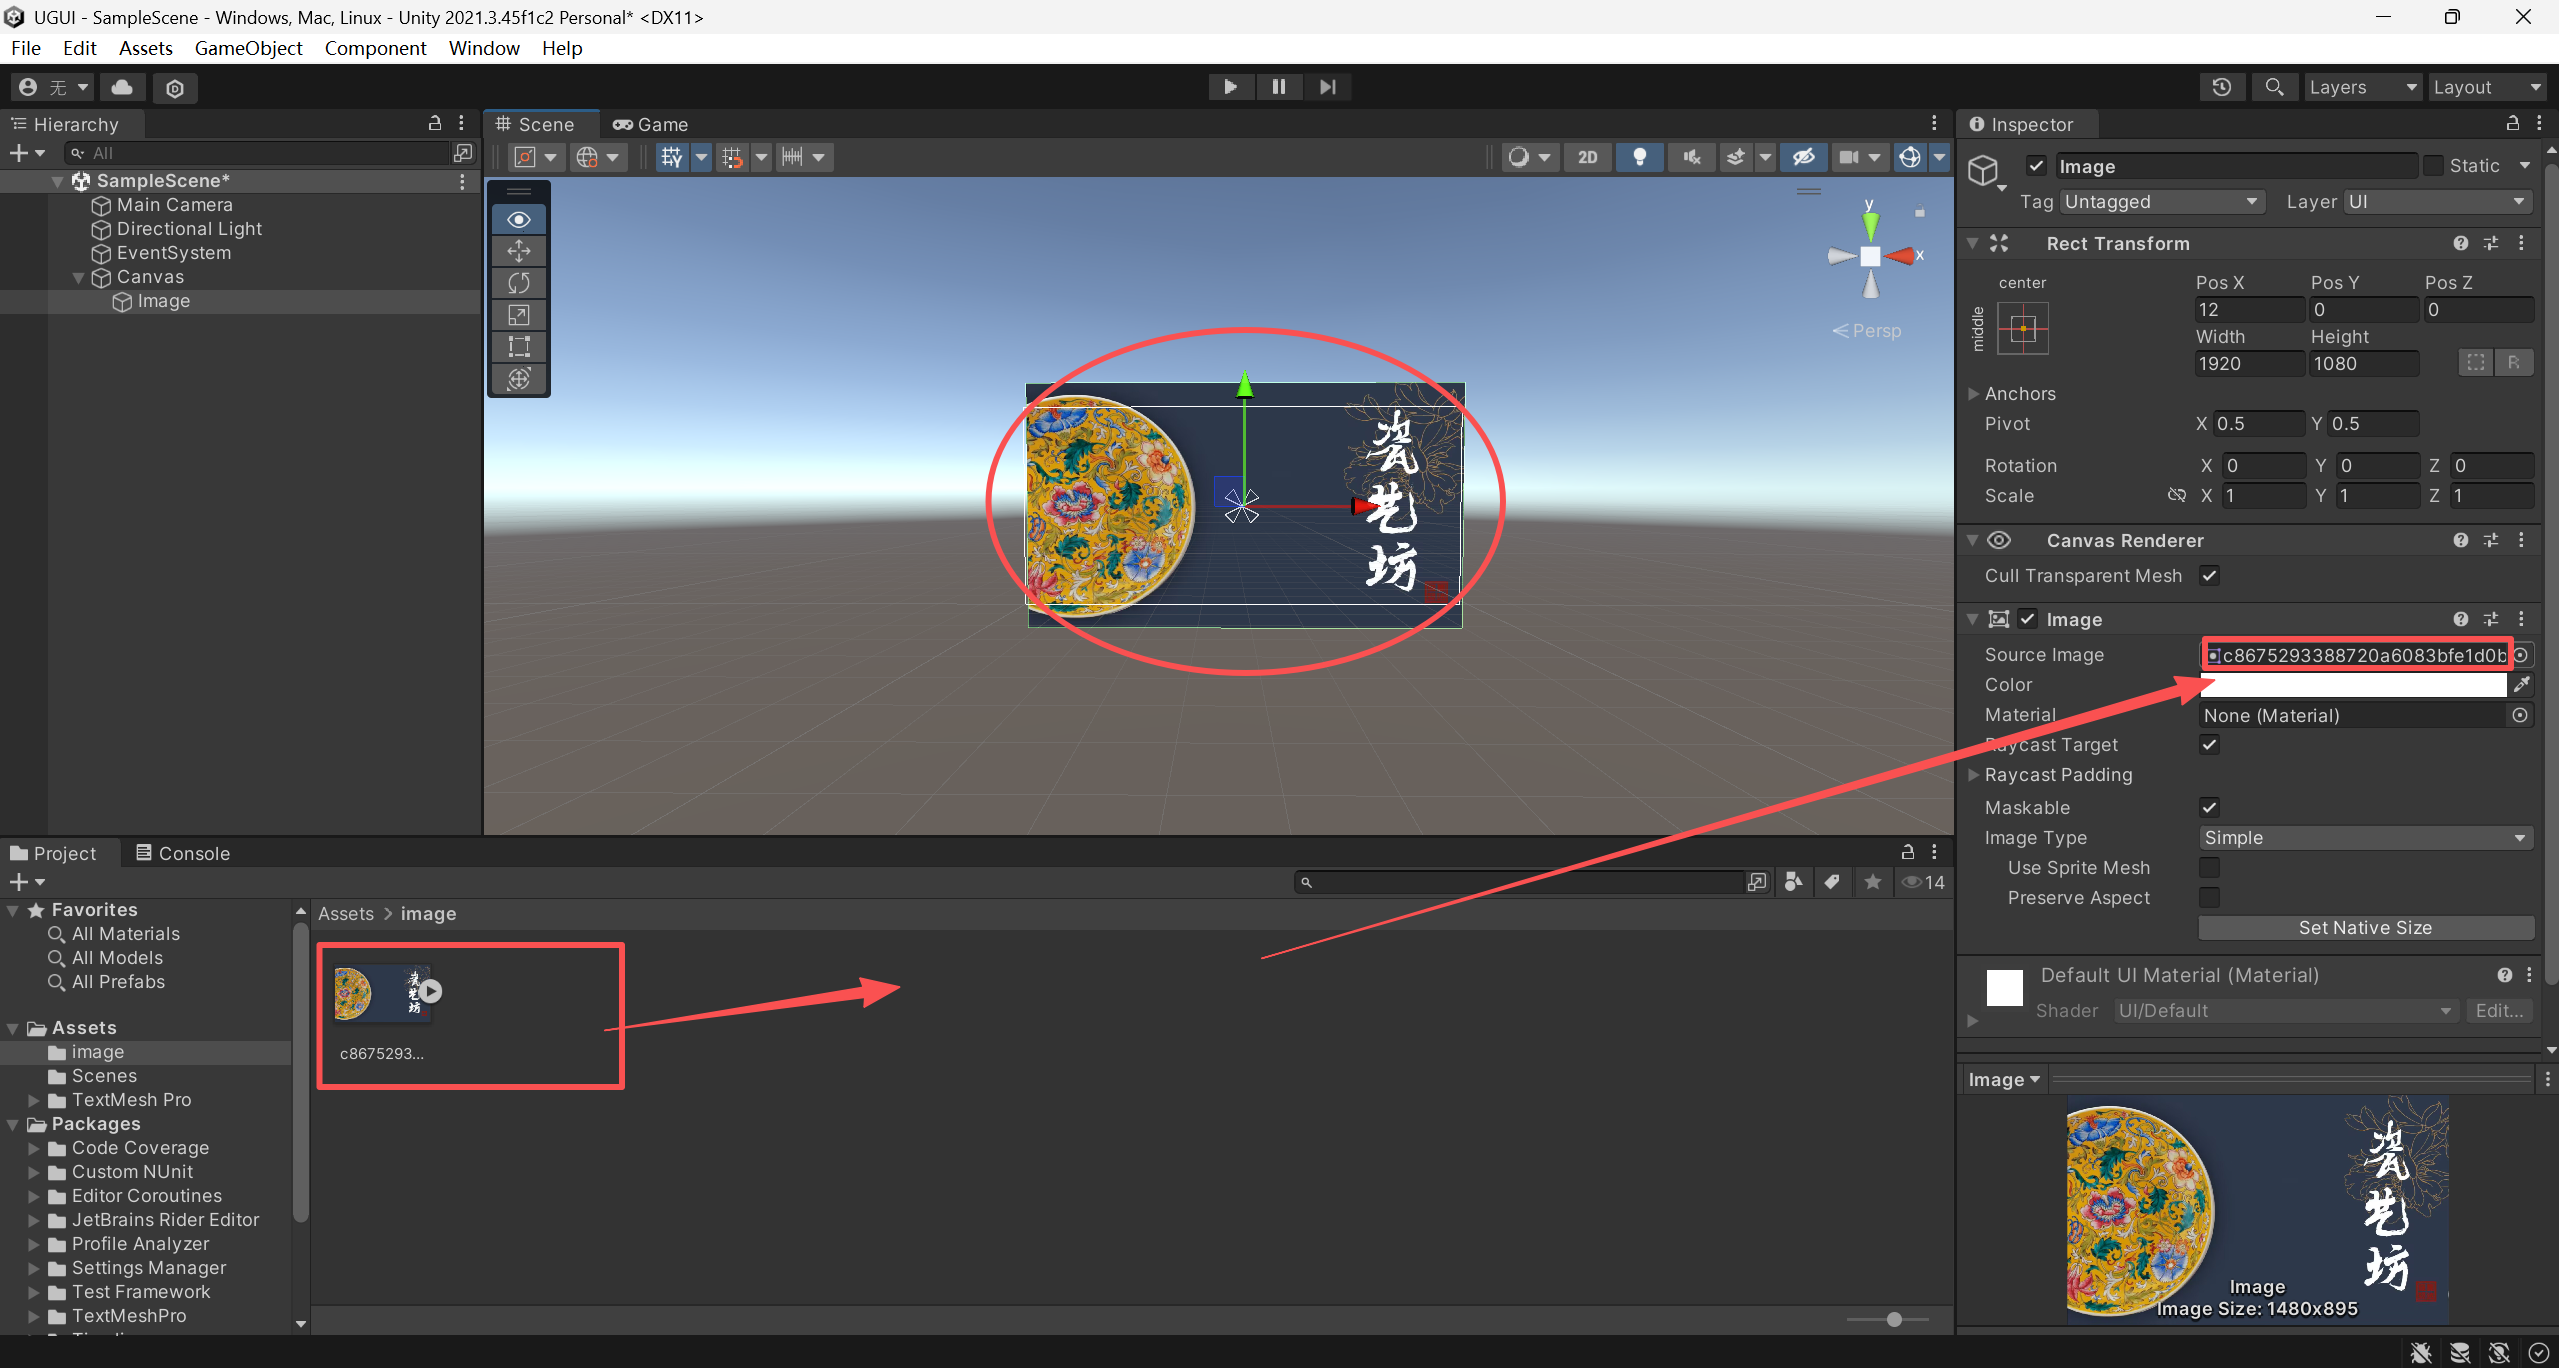This screenshot has width=2559, height=1368.
Task: Click the Set Native Size button
Action: [2364, 928]
